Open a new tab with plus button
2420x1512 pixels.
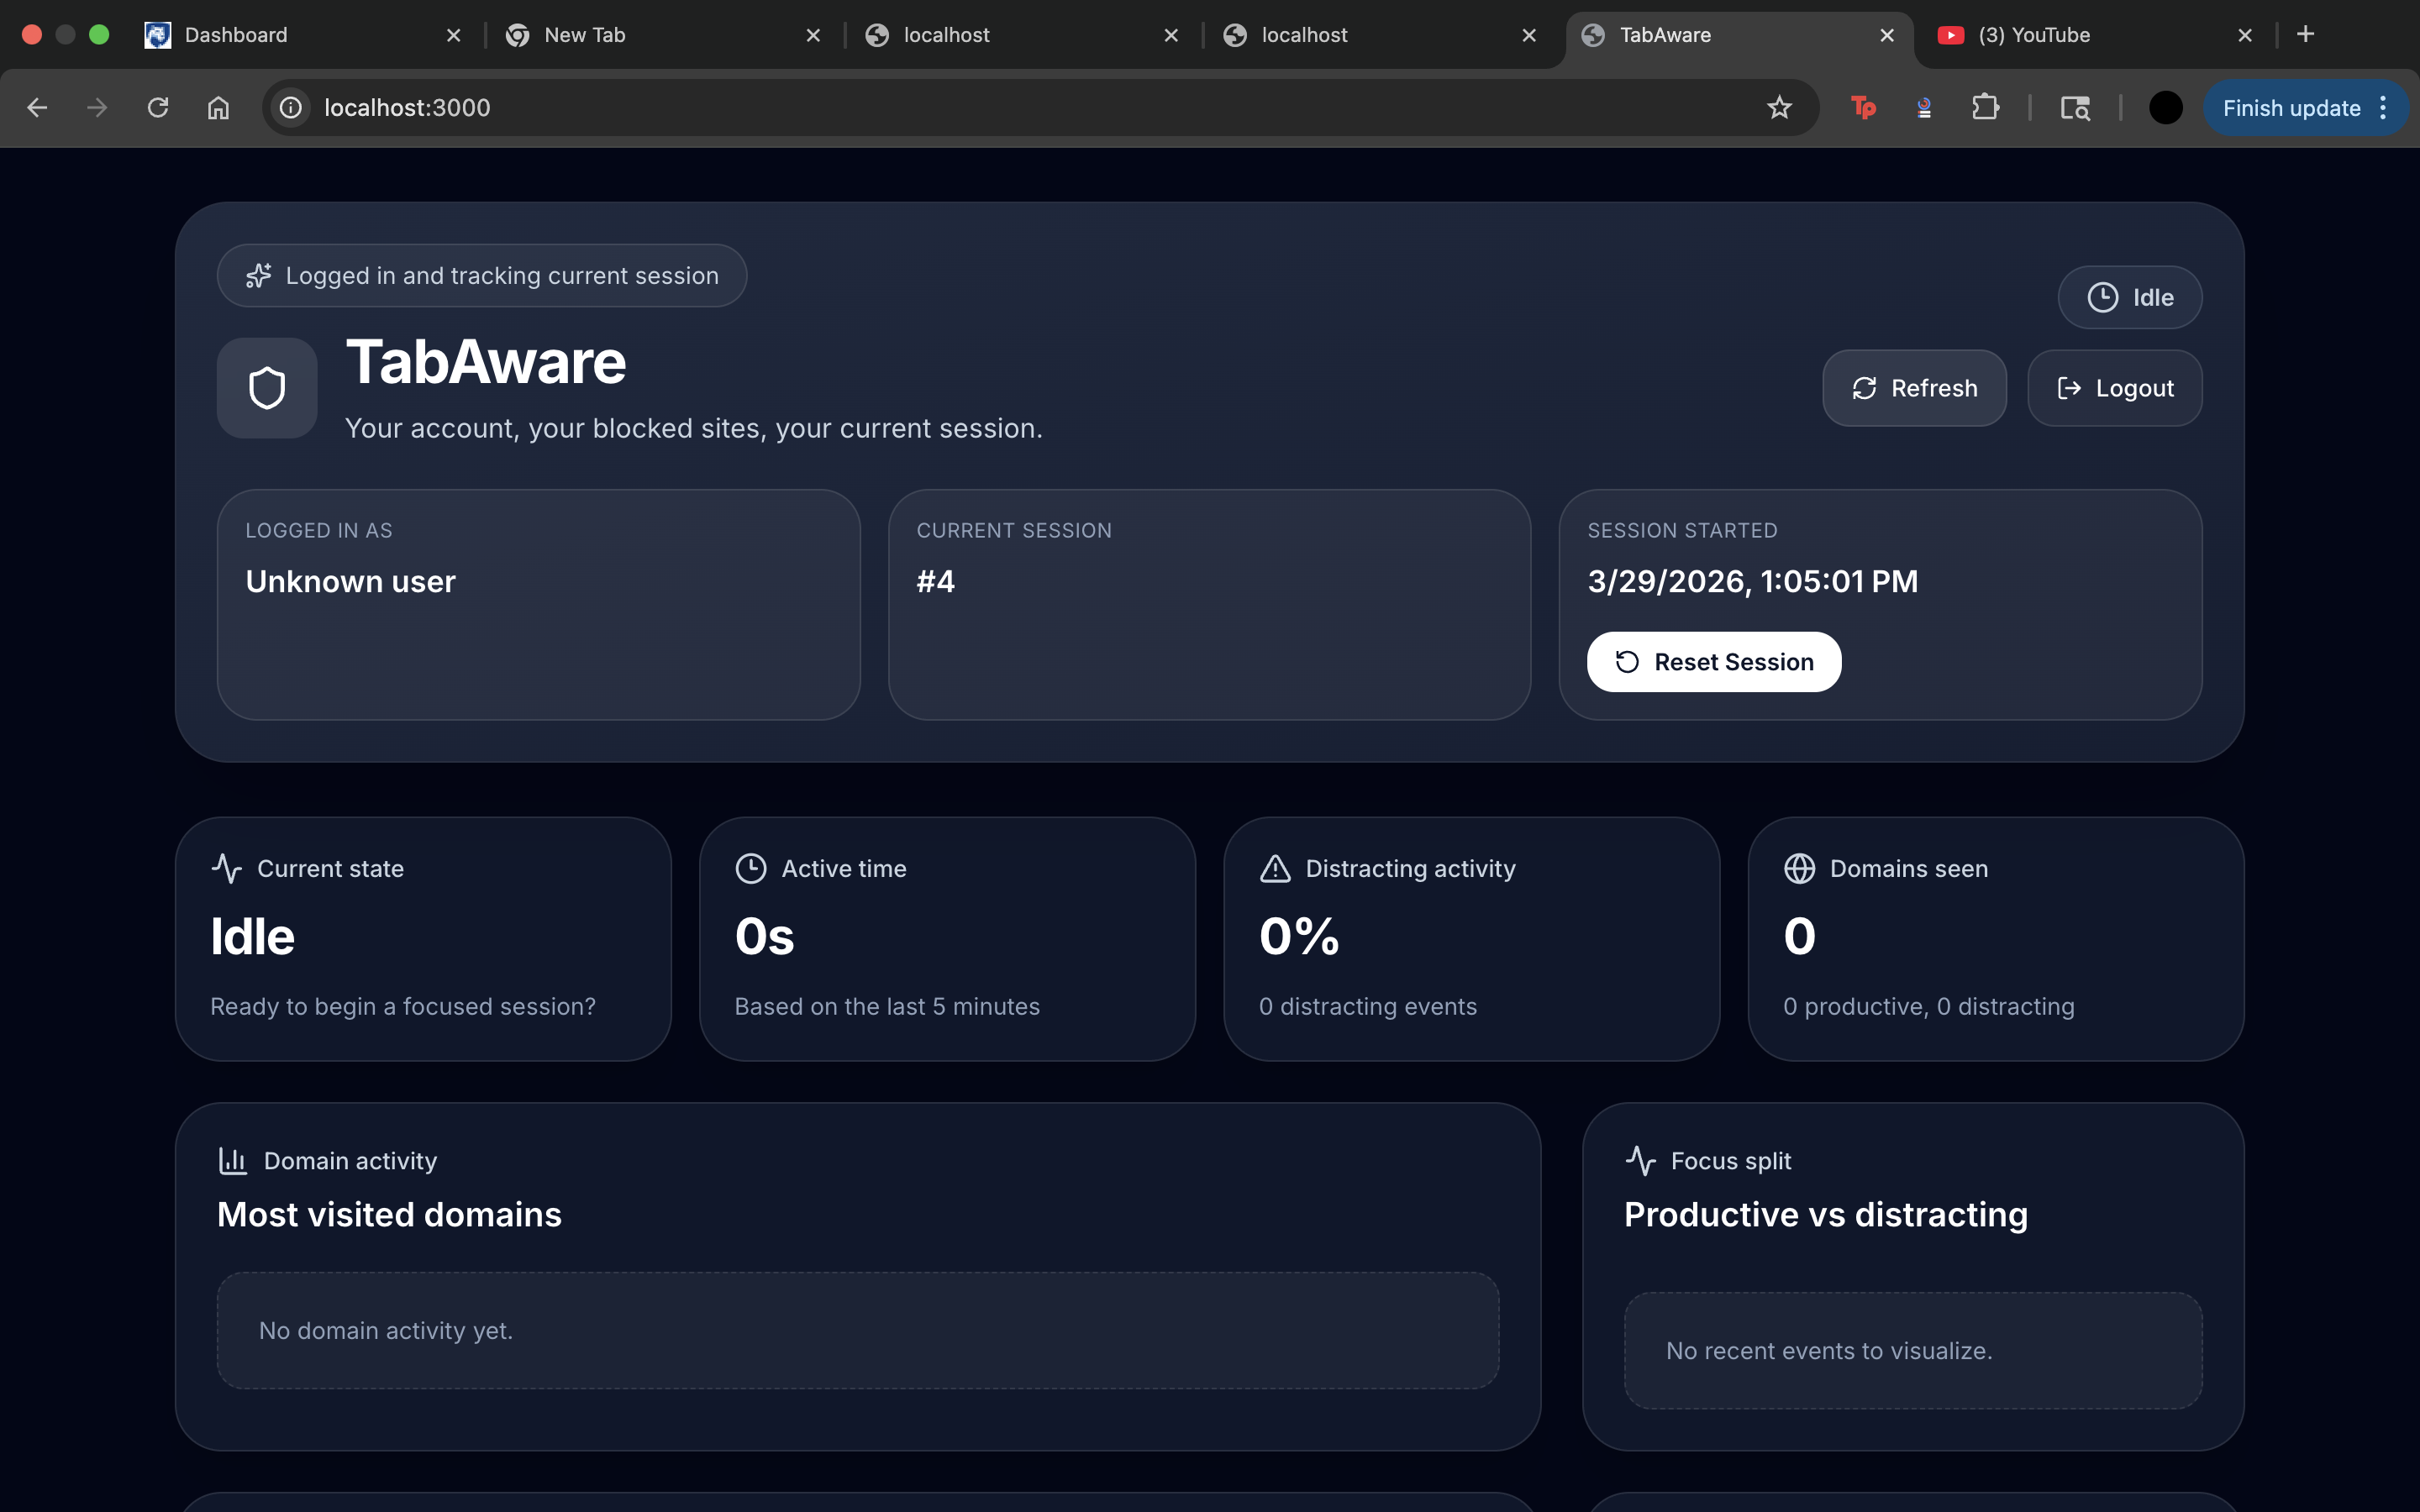2305,35
